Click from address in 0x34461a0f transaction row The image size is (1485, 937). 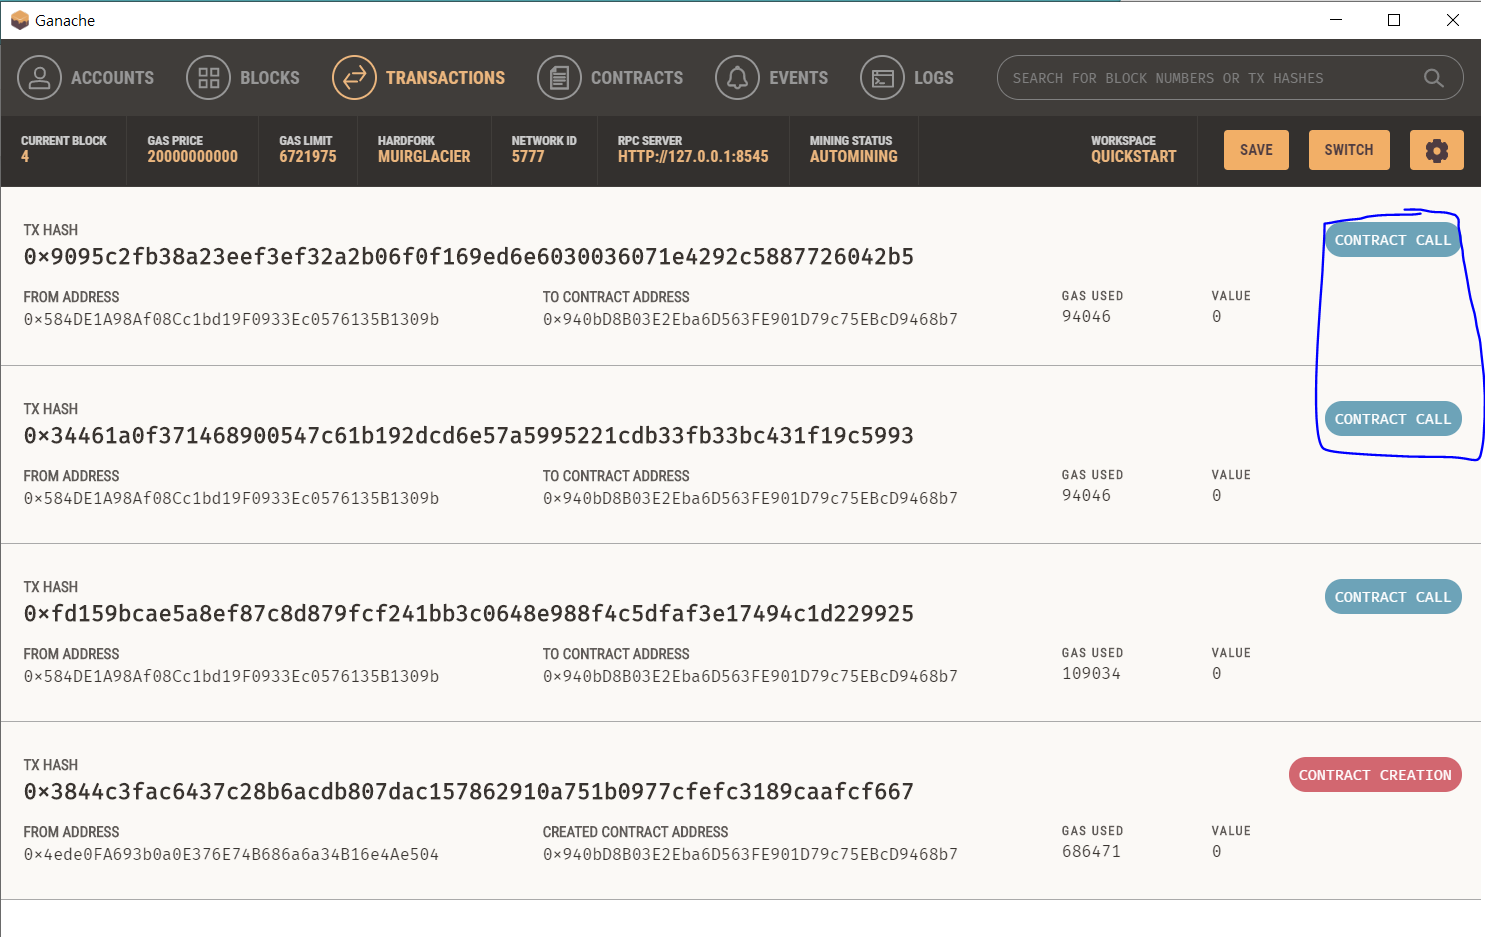231,499
